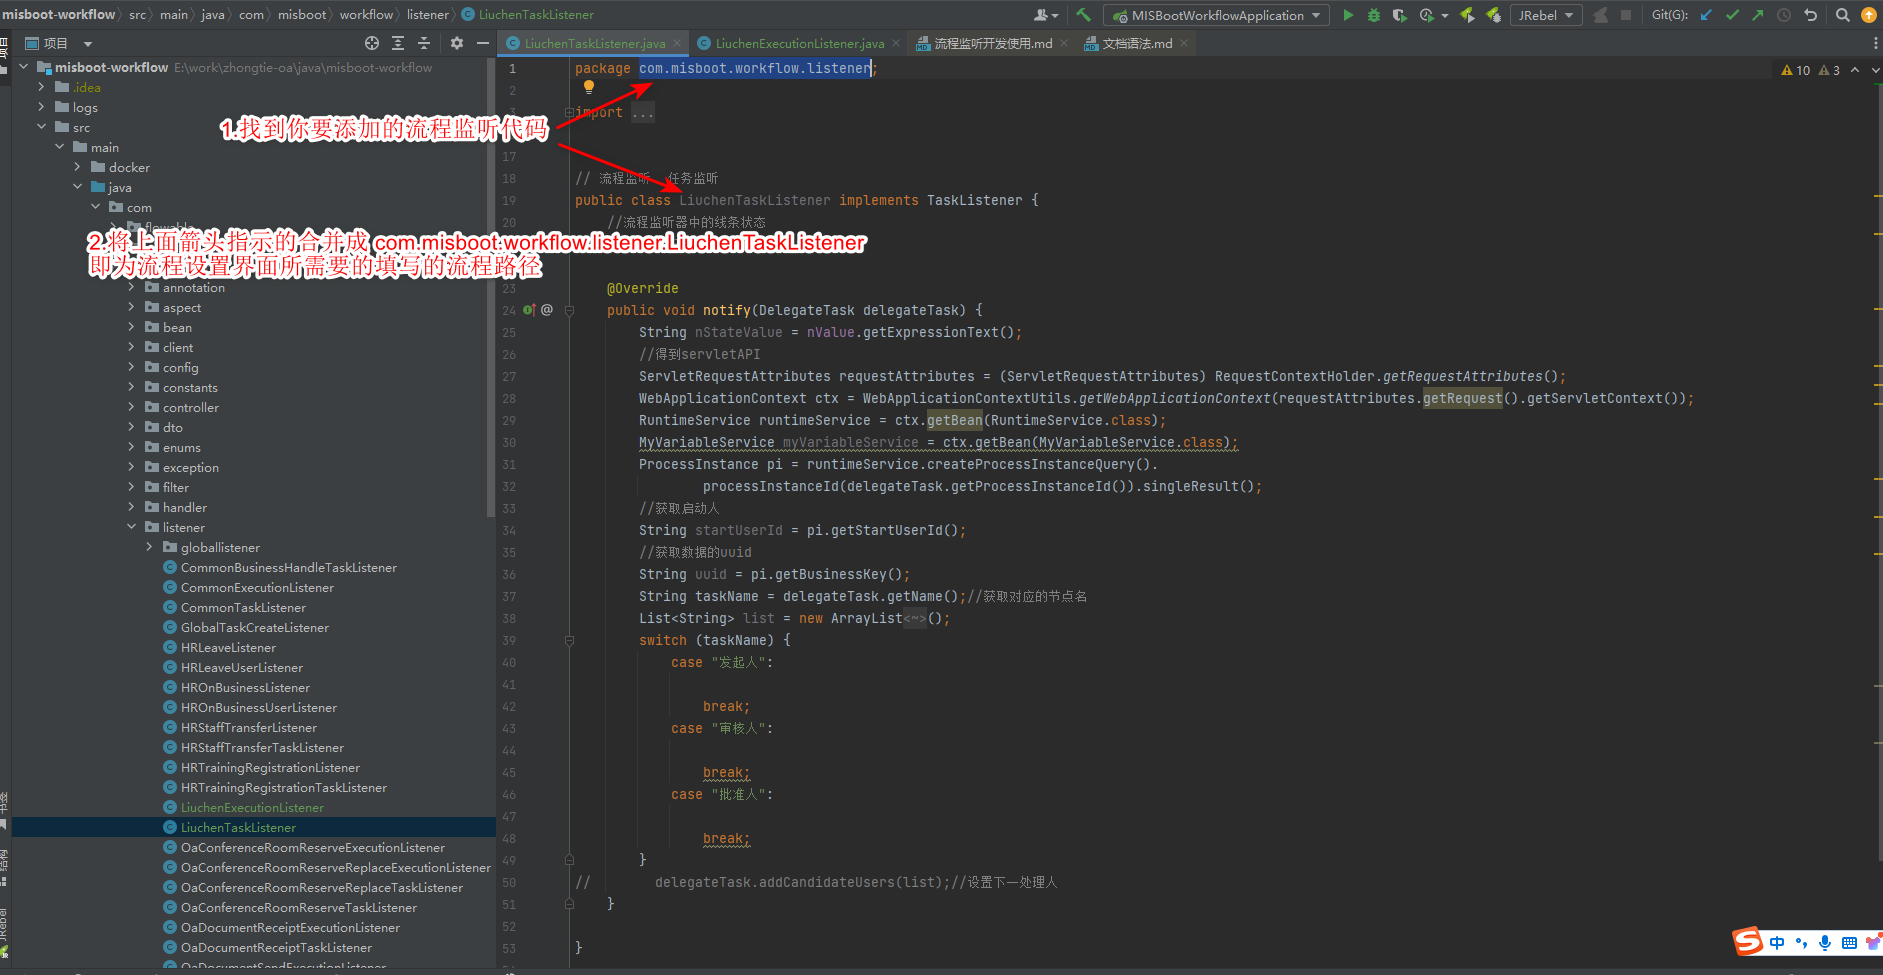1883x975 pixels.
Task: Click the Git update project arrow
Action: pos(1706,15)
